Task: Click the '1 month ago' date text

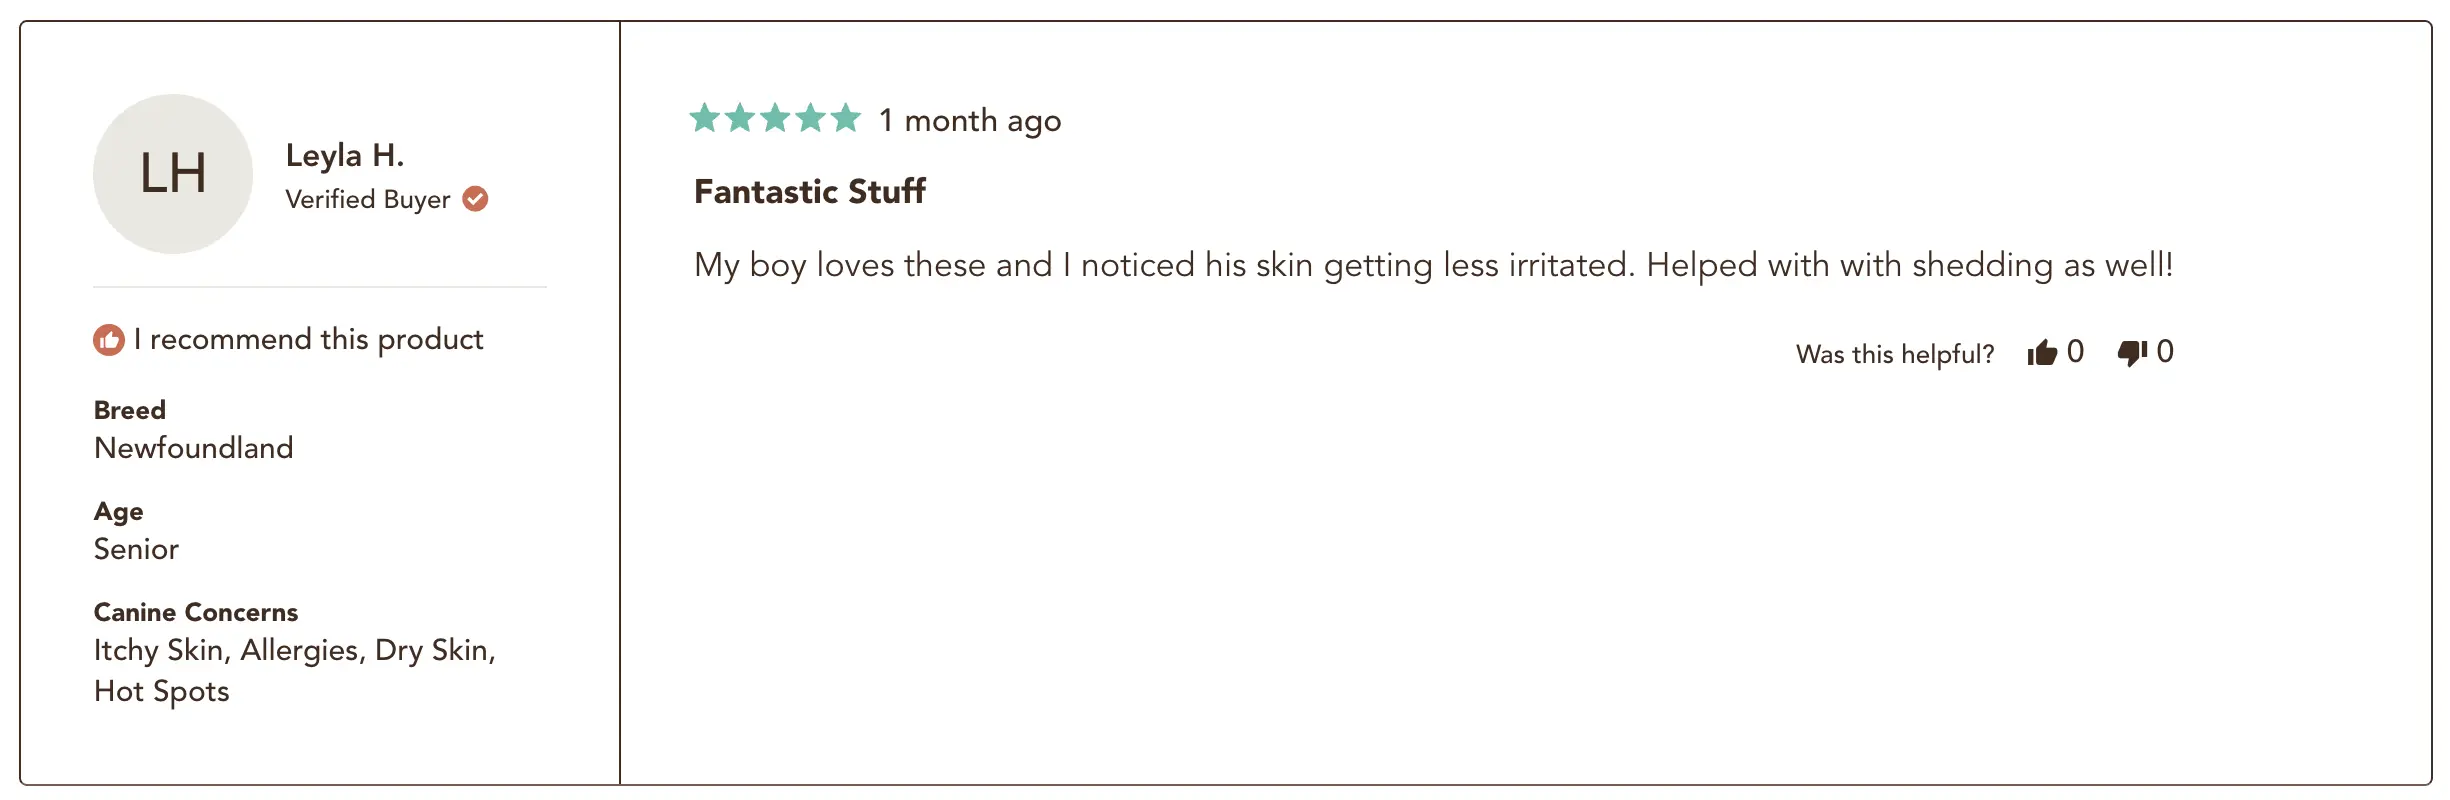Action: [x=970, y=121]
